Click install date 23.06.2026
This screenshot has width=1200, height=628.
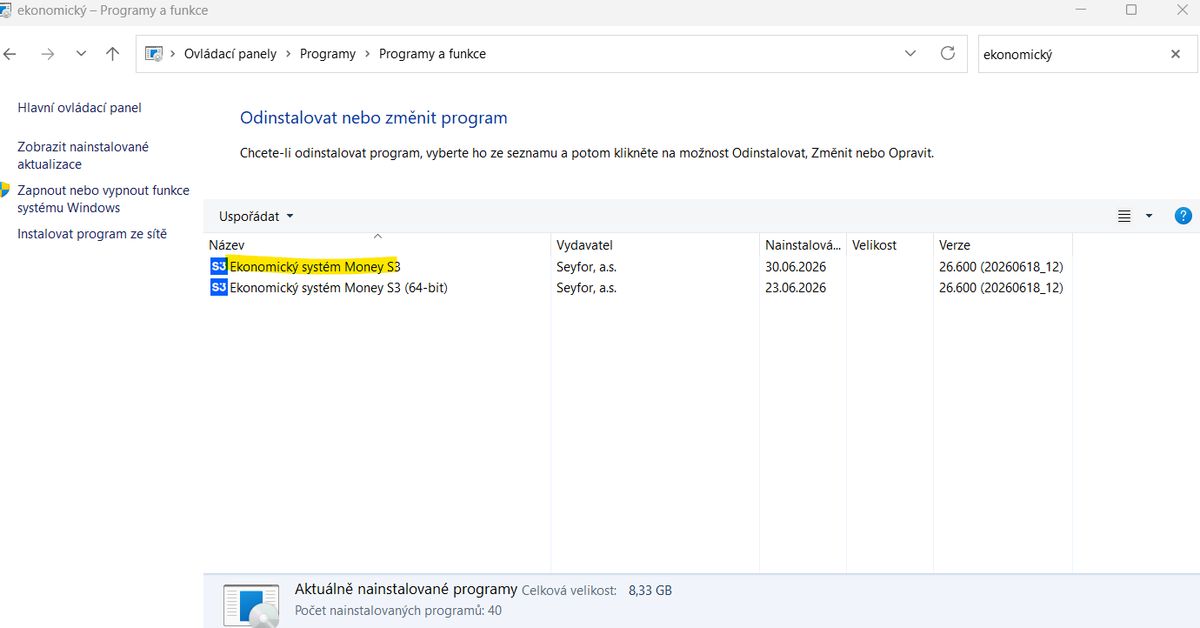[x=796, y=287]
